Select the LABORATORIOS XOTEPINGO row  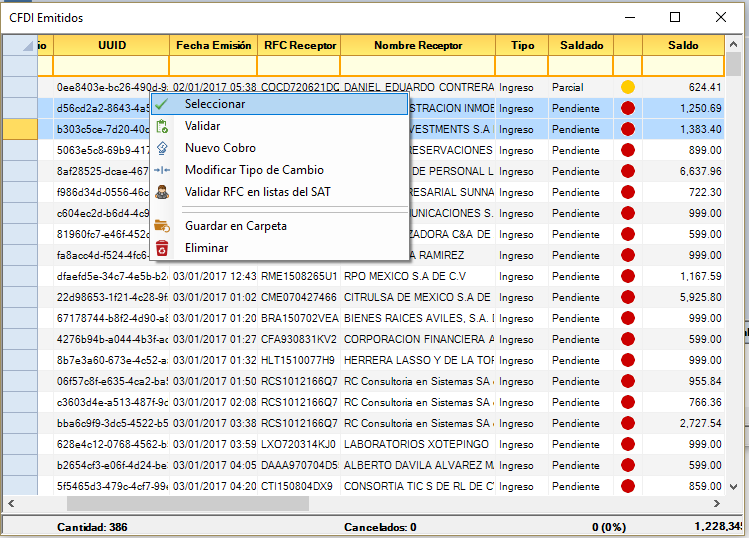(417, 443)
